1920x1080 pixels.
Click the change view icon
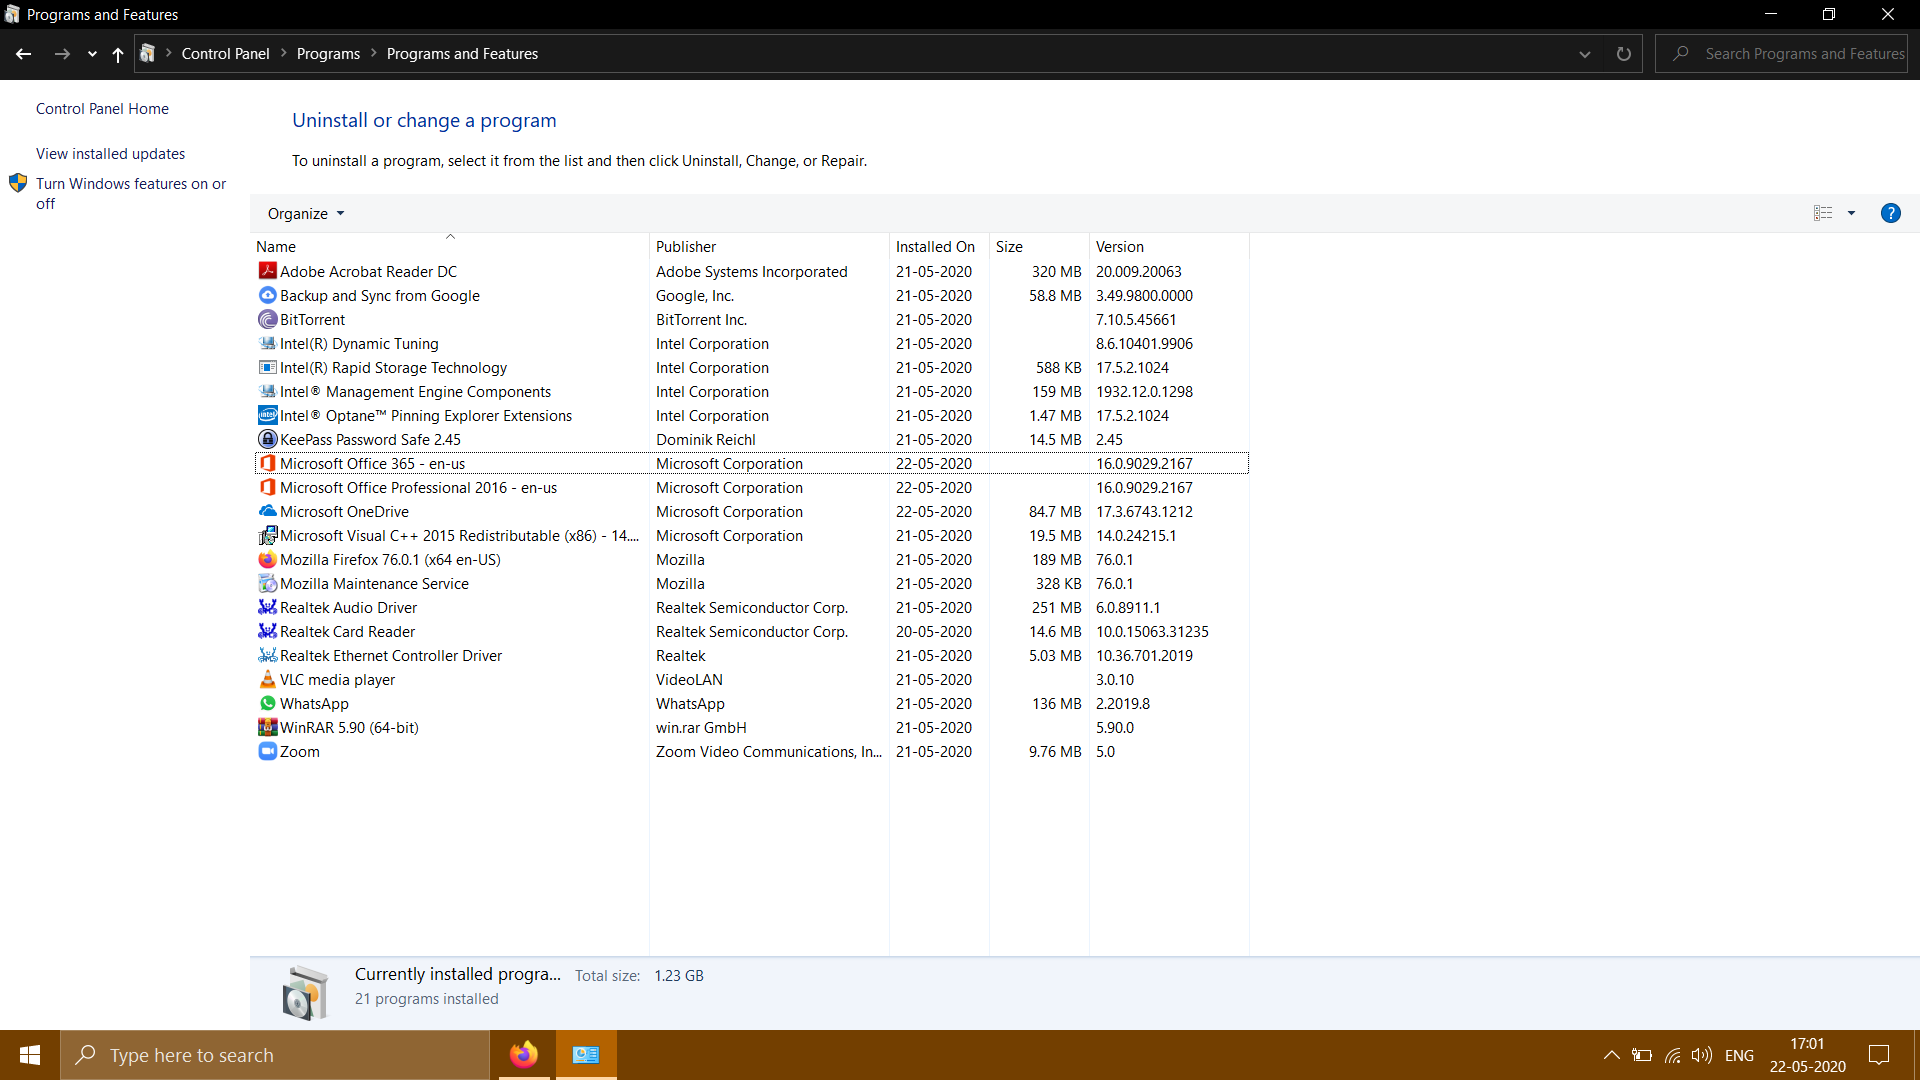tap(1823, 213)
